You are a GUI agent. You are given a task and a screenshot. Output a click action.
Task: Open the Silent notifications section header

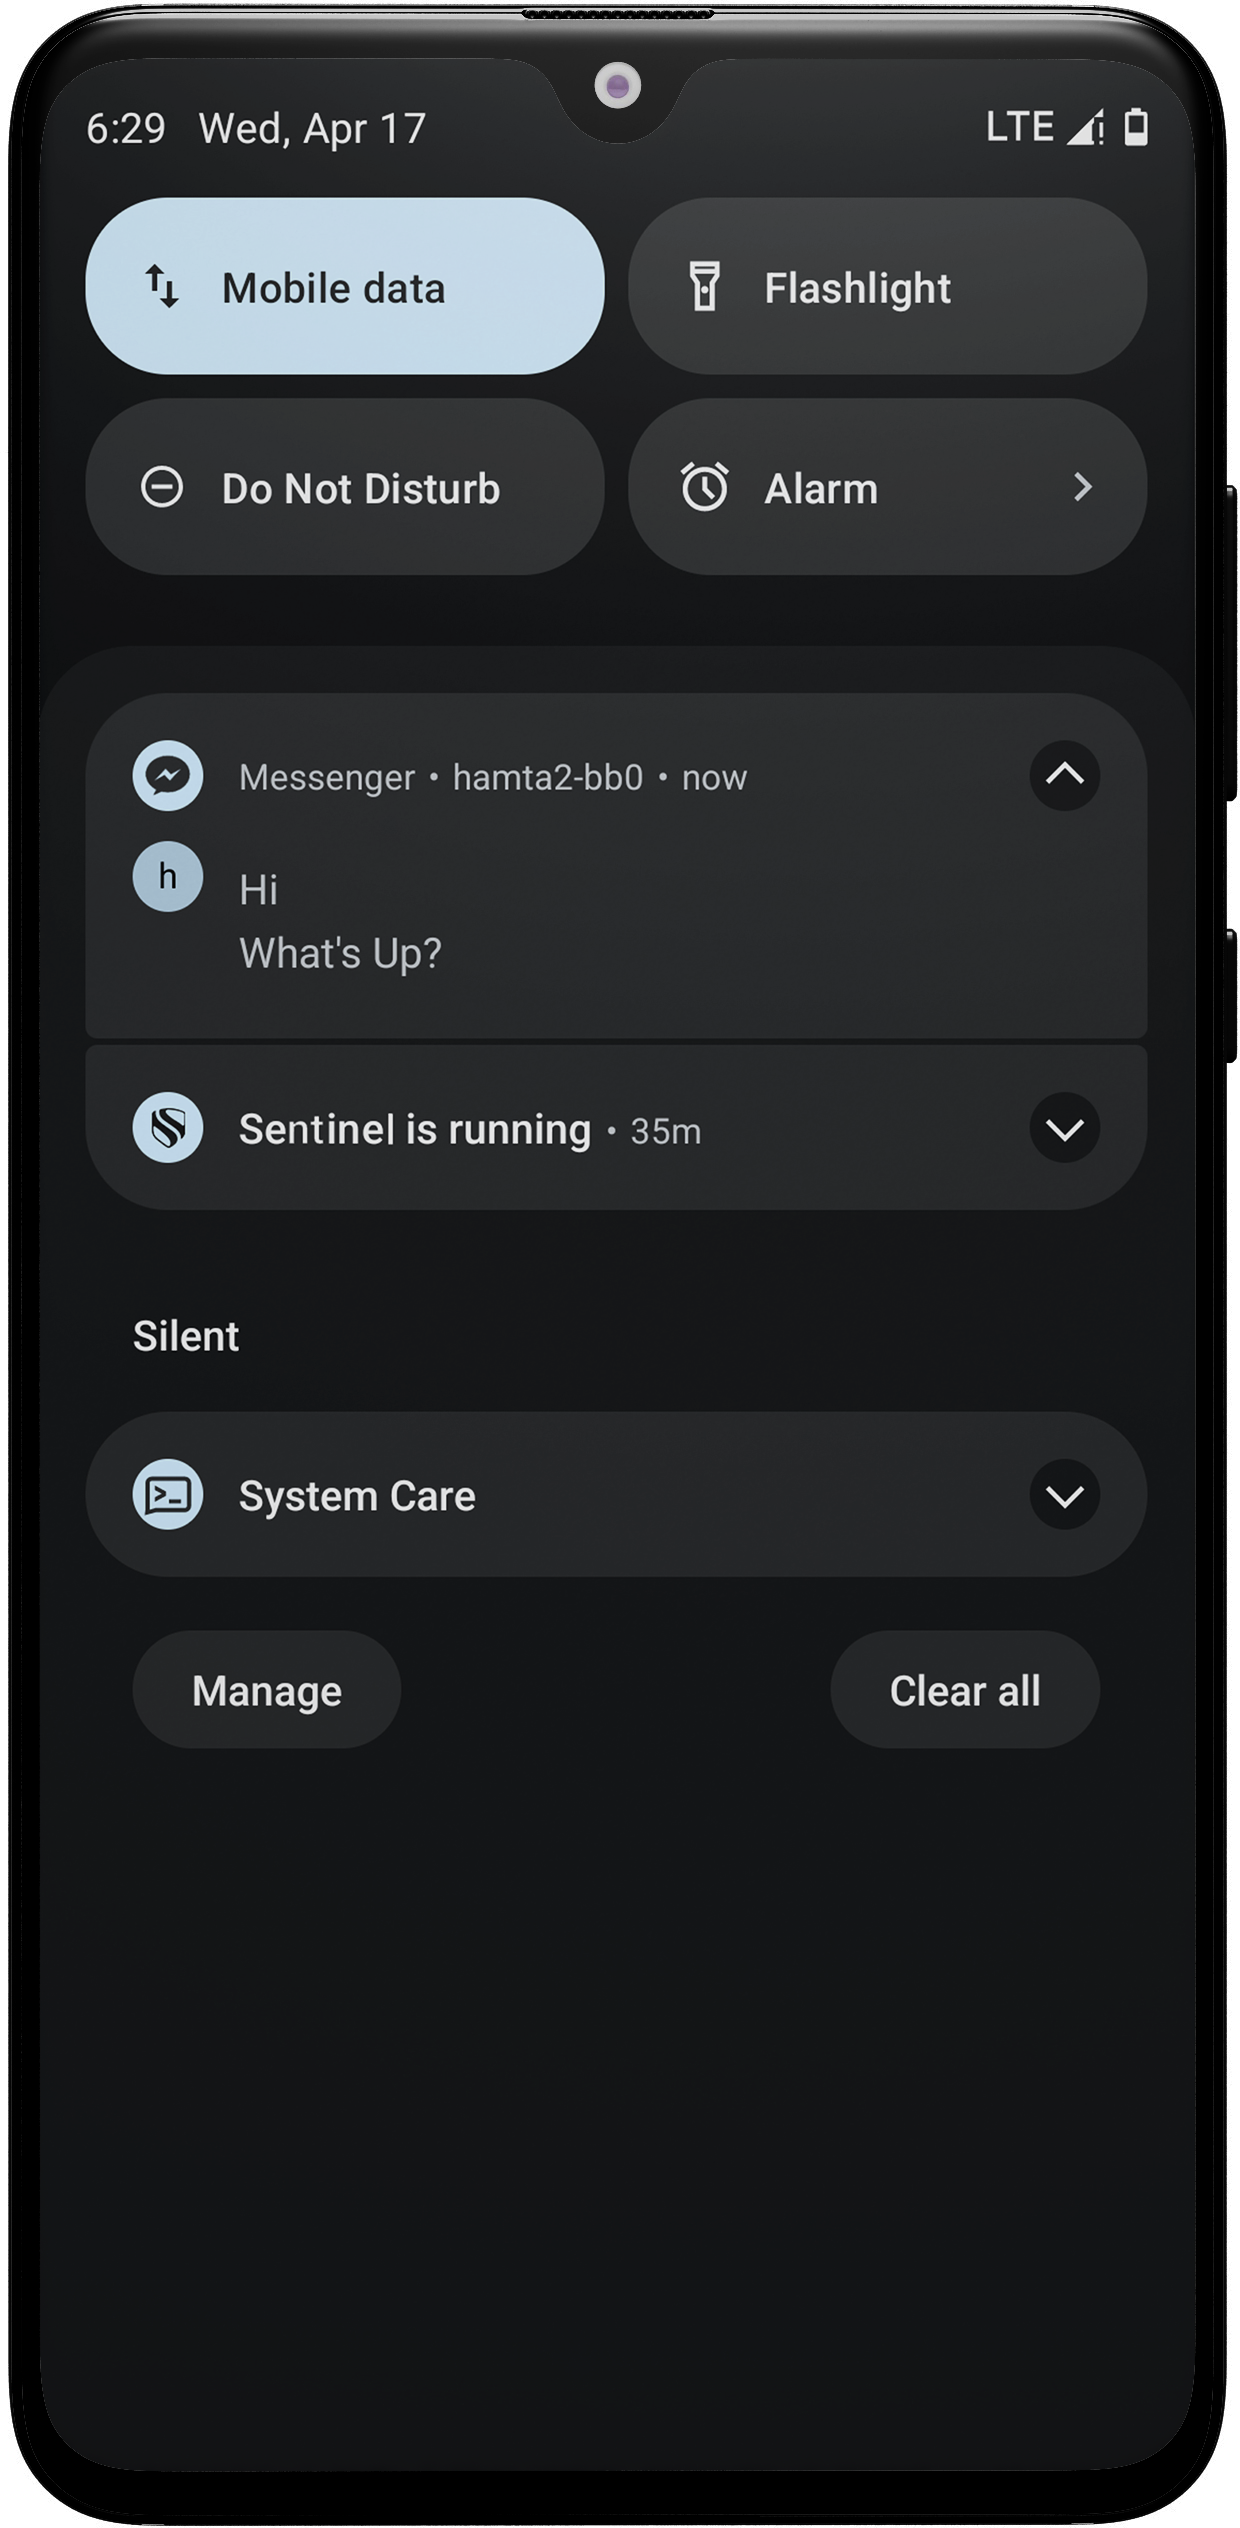click(x=186, y=1336)
